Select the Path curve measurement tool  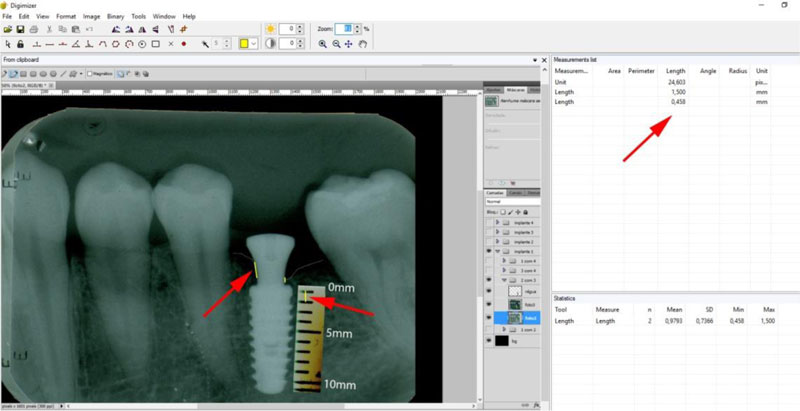(x=103, y=44)
